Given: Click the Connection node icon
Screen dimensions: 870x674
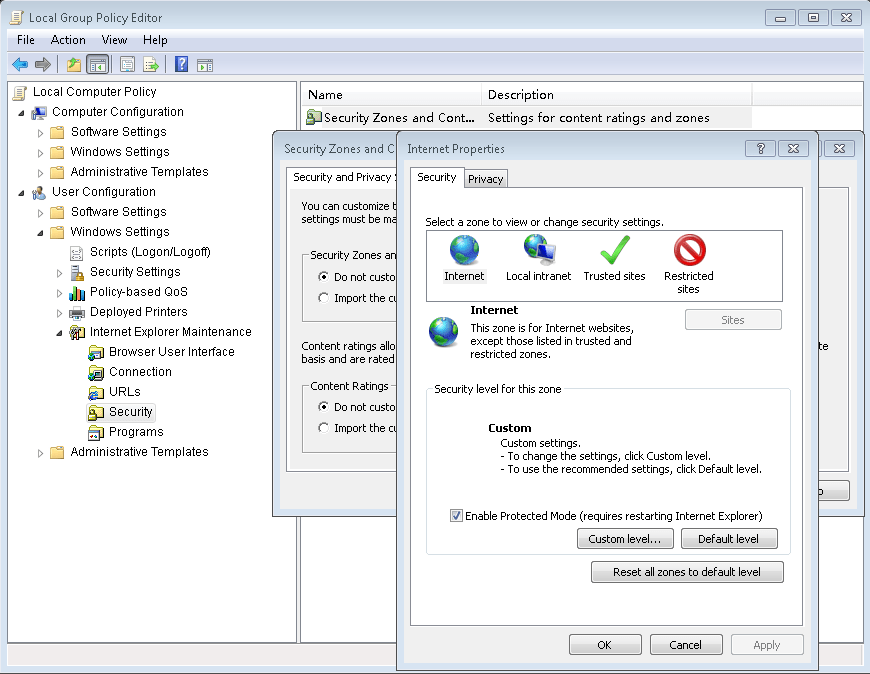Looking at the screenshot, I should pos(95,372).
